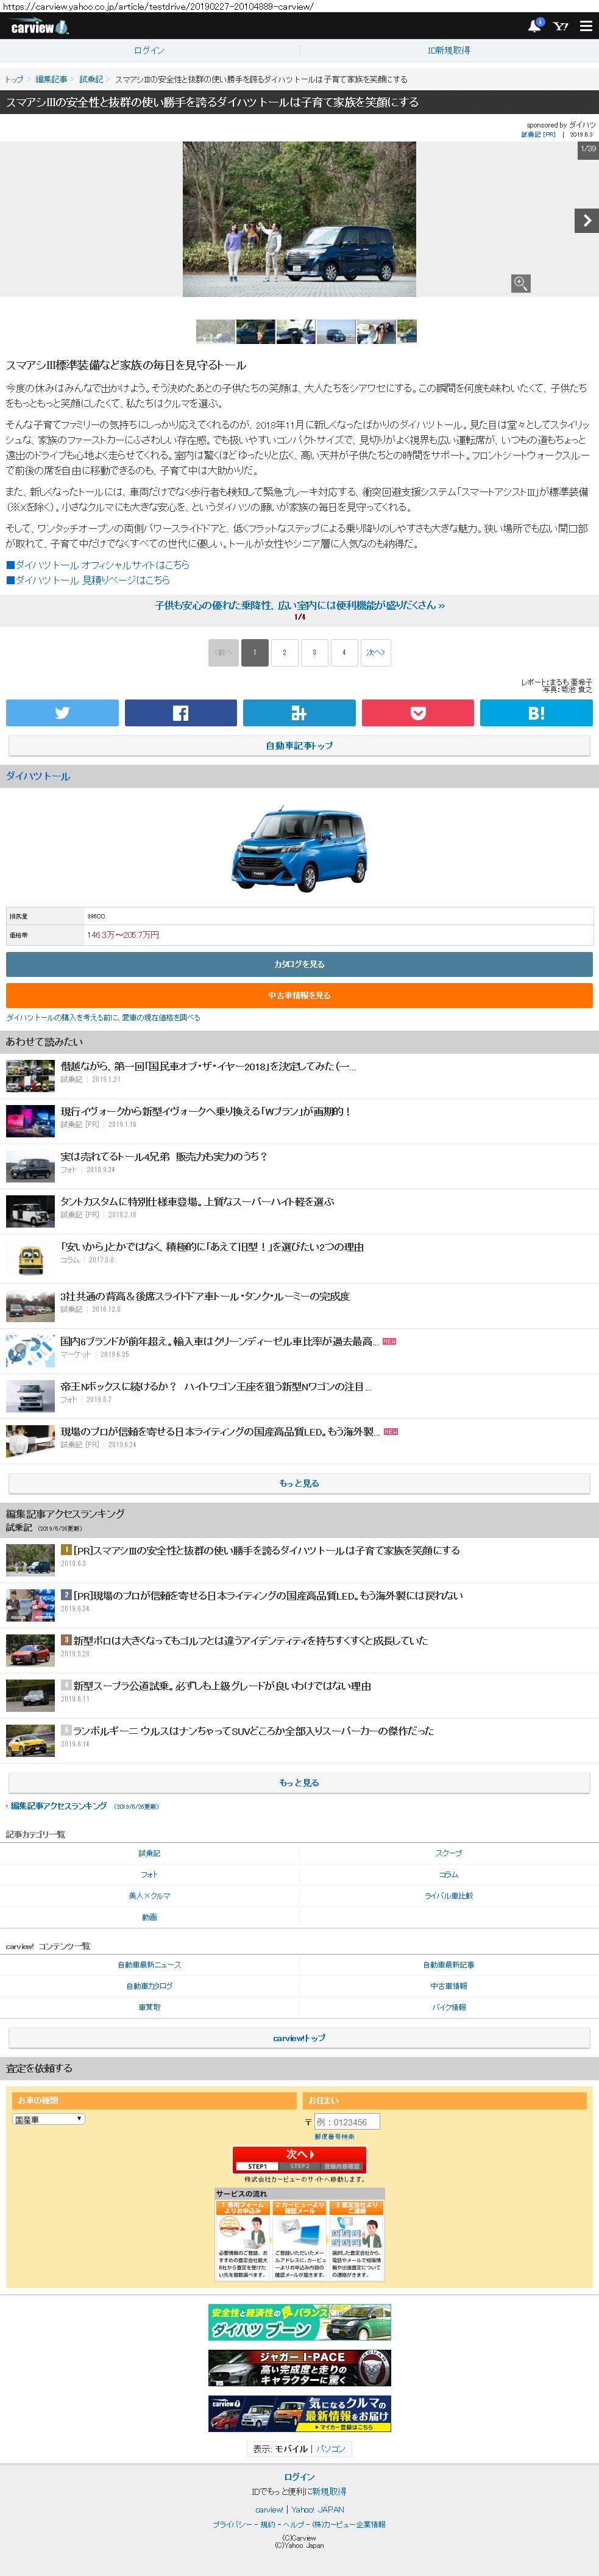Click the magnifier zoom icon on photo
The width and height of the screenshot is (599, 2576).
(520, 284)
